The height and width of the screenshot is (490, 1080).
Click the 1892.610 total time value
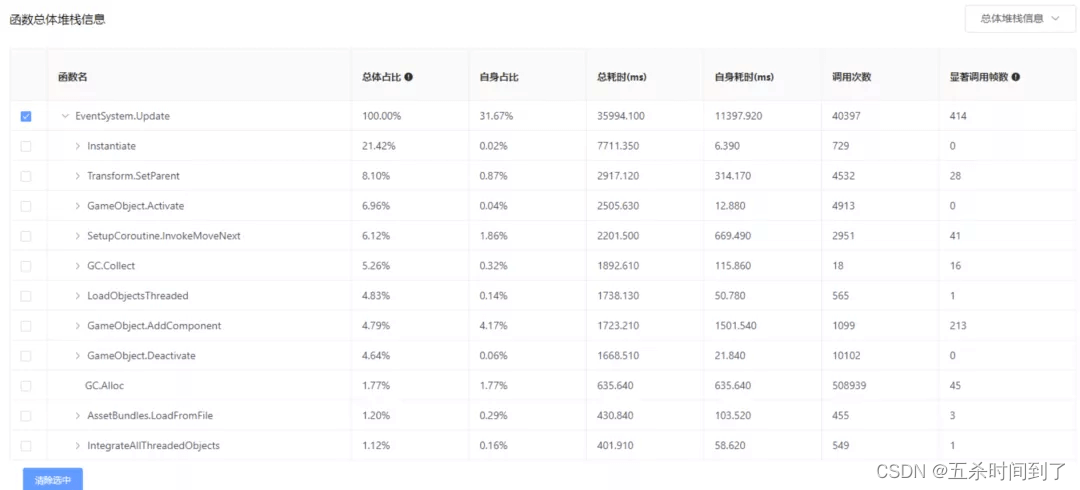[618, 266]
